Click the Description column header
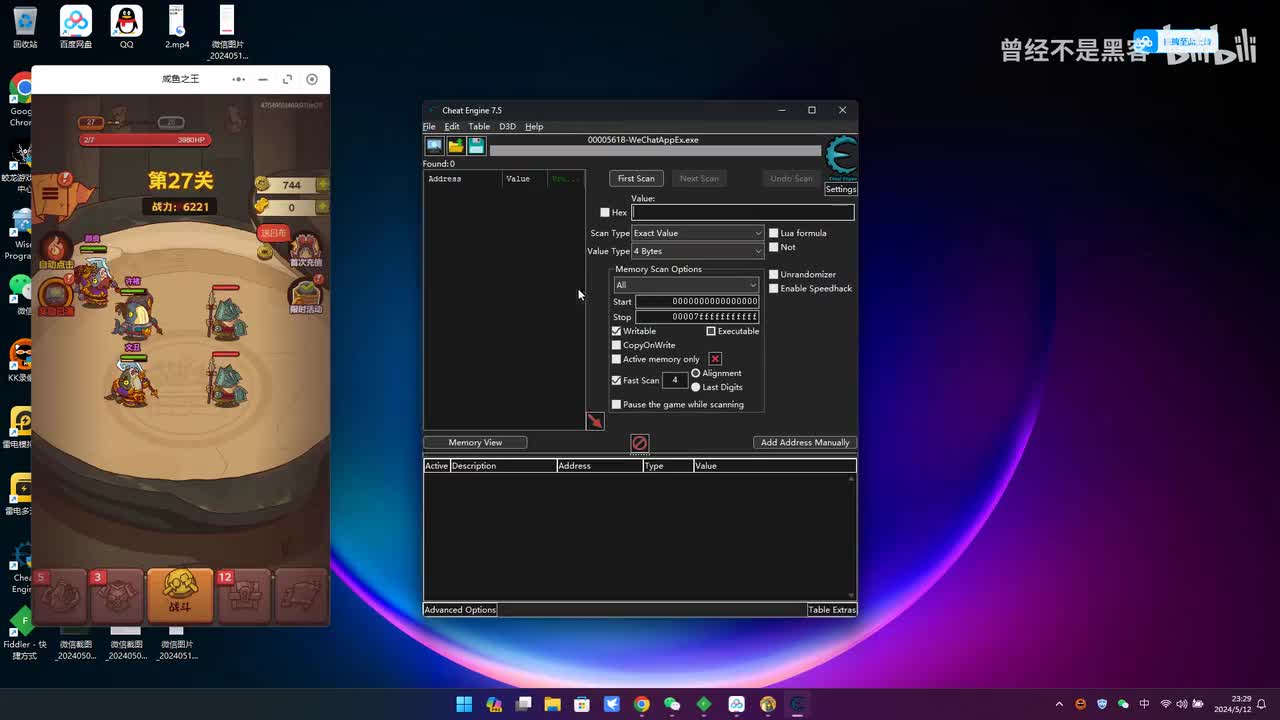This screenshot has height=720, width=1280. 503,466
